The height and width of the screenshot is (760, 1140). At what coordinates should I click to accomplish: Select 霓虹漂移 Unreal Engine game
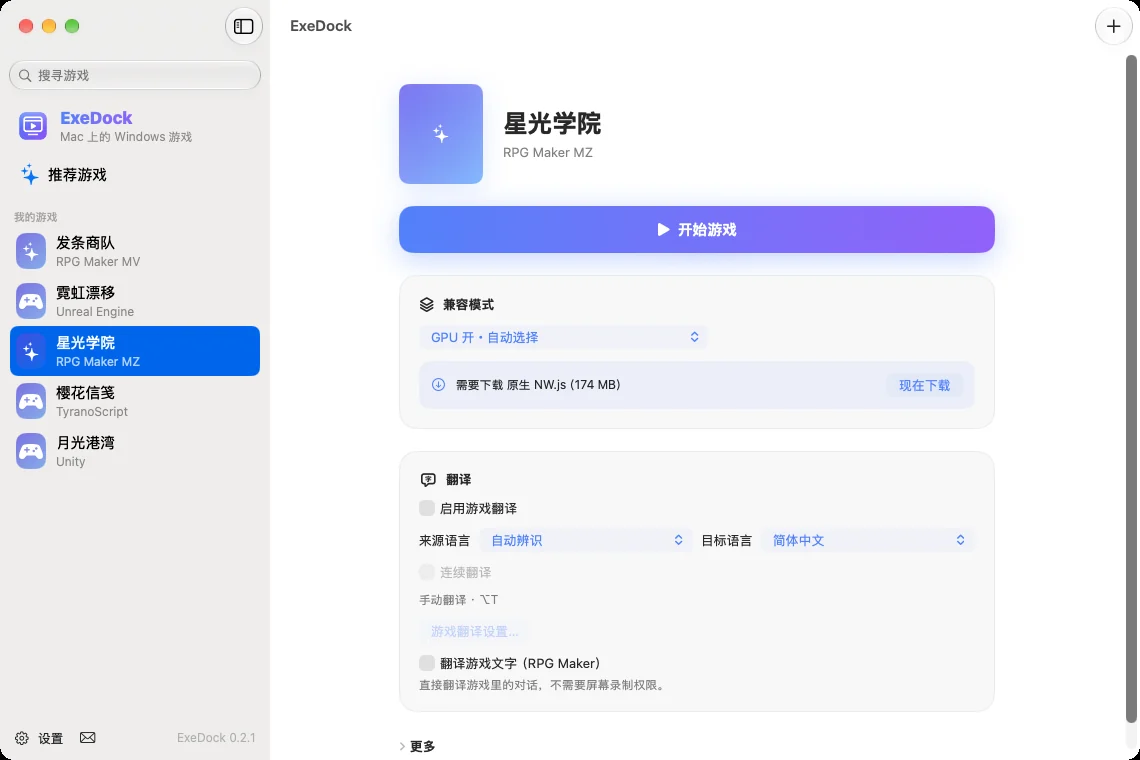(135, 301)
